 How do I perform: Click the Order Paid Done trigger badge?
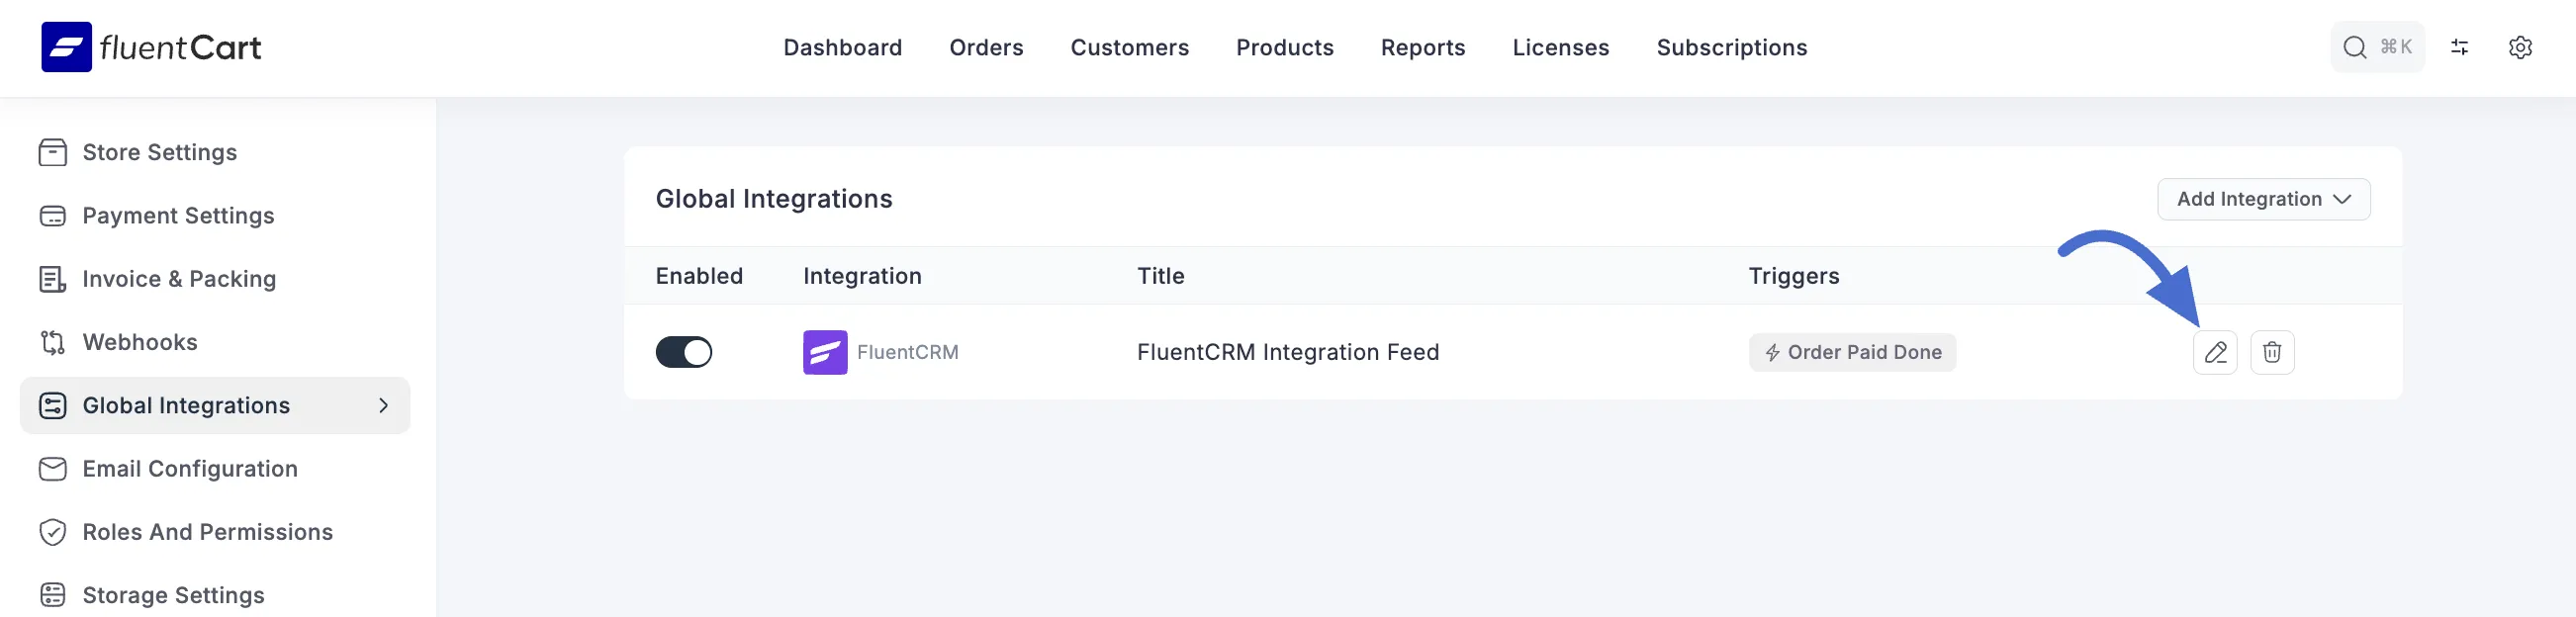point(1851,352)
